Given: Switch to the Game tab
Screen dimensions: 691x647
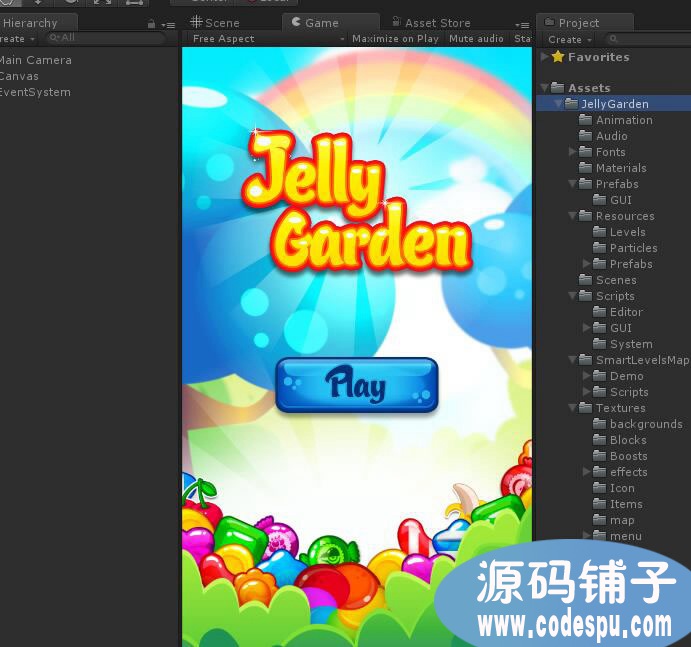Looking at the screenshot, I should pyautogui.click(x=331, y=22).
